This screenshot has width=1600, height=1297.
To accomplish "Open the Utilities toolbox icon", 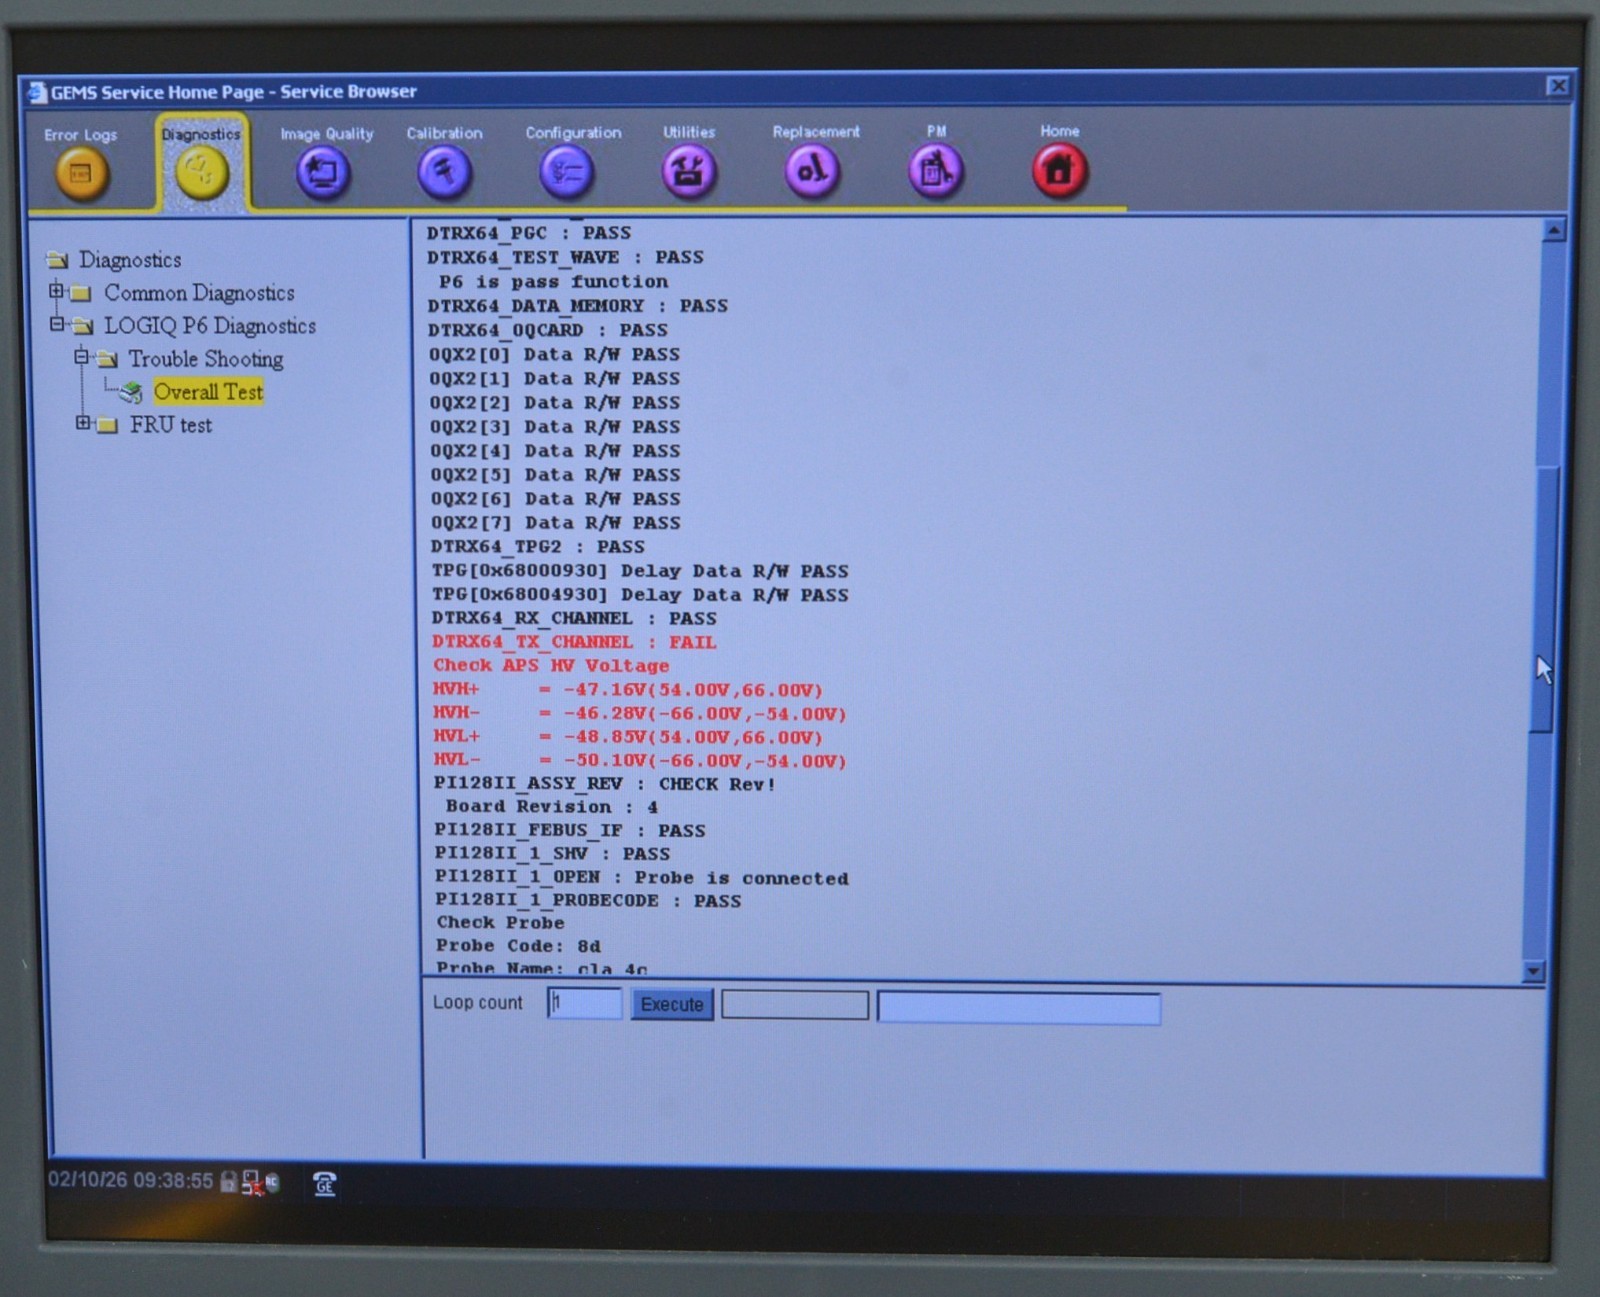I will 688,170.
